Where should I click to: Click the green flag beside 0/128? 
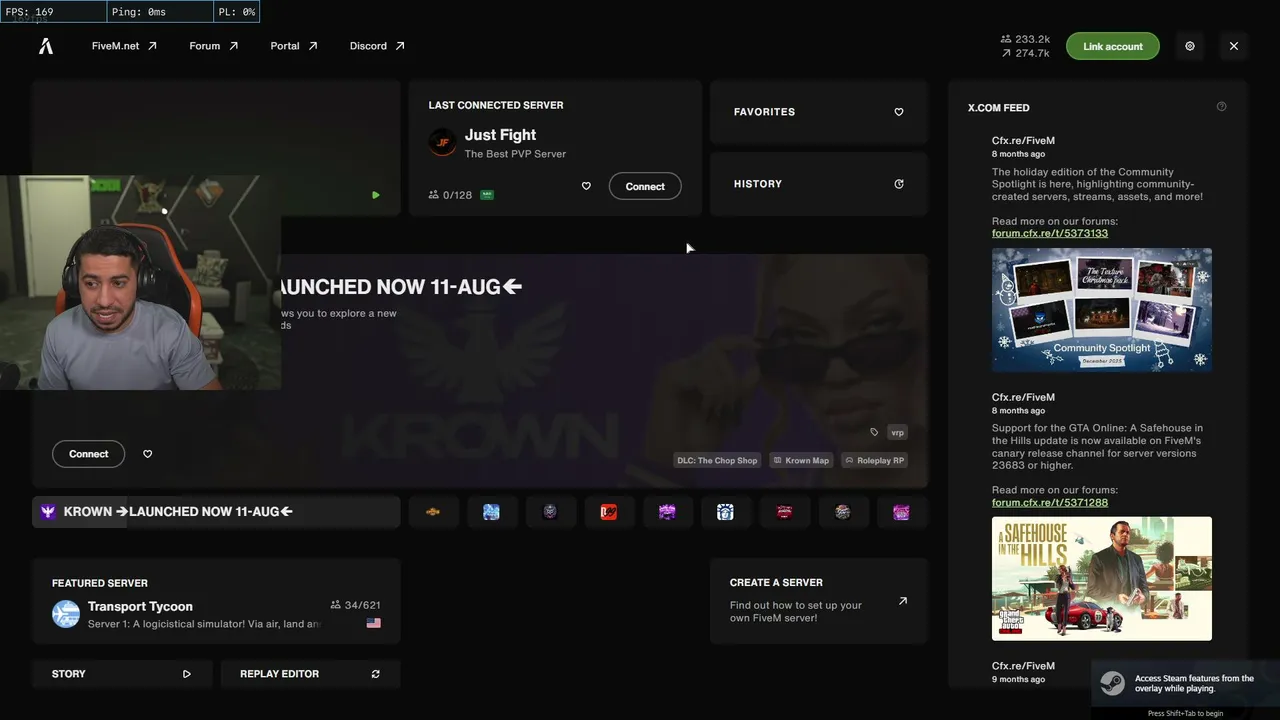tap(487, 195)
